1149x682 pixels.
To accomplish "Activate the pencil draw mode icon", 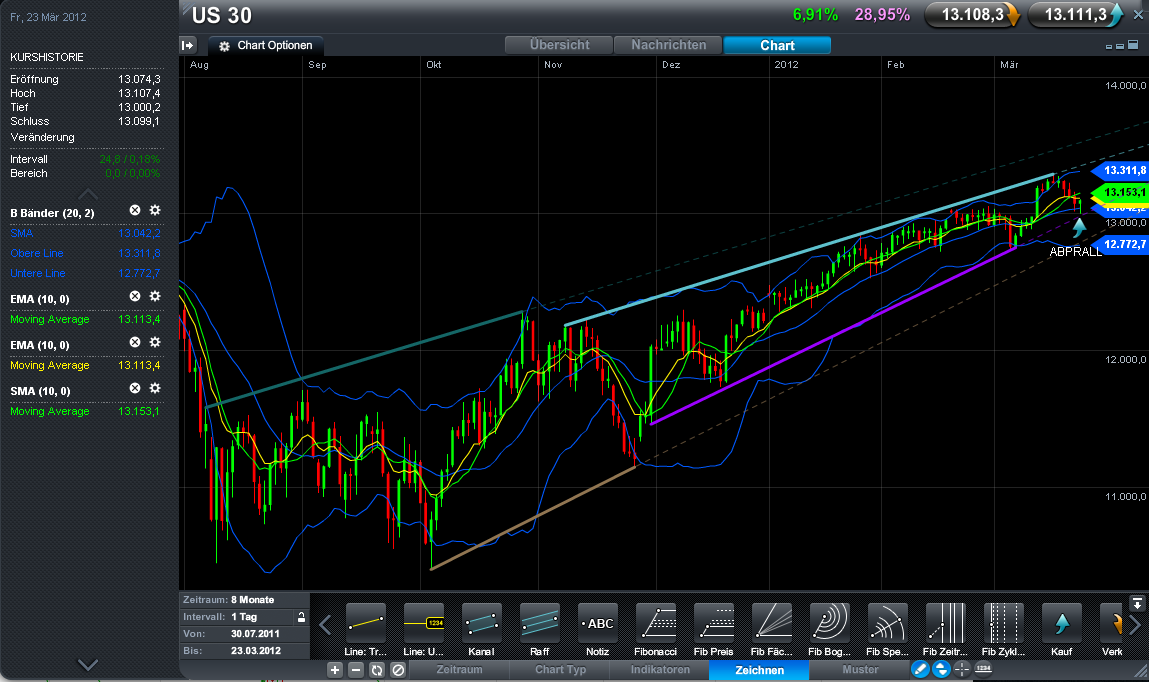I will point(920,669).
